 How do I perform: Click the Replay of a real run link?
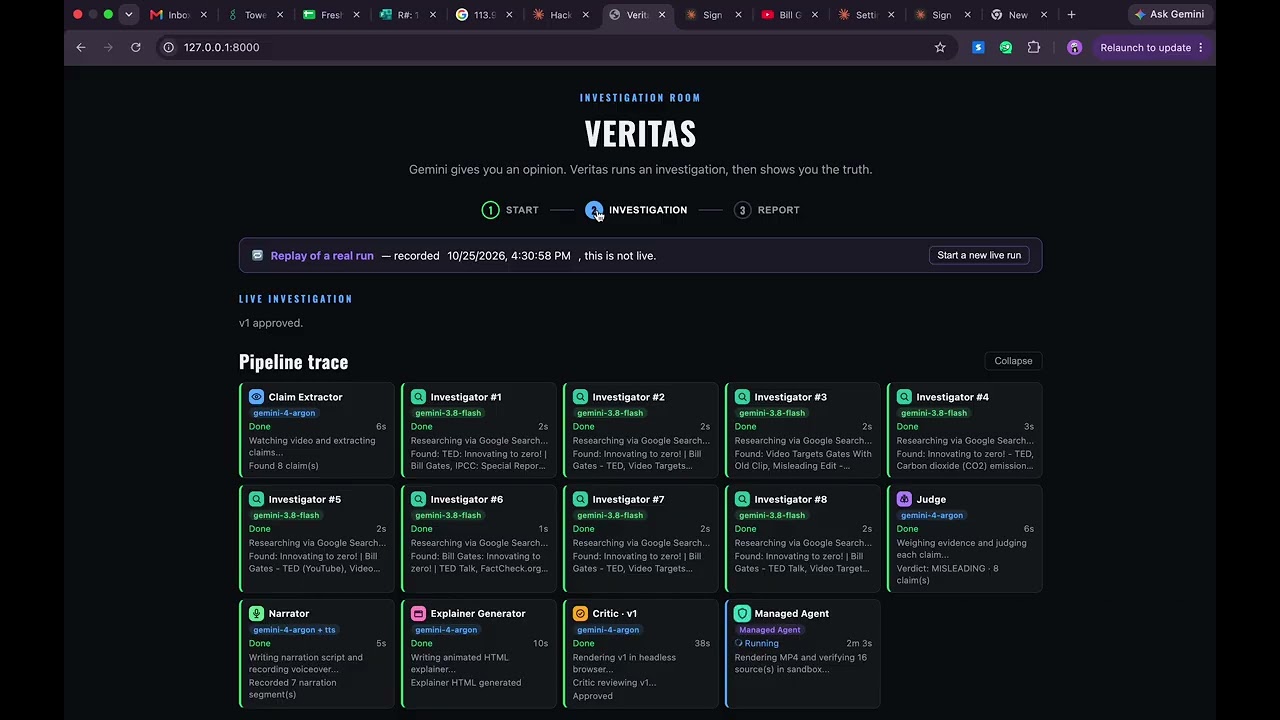click(x=322, y=256)
